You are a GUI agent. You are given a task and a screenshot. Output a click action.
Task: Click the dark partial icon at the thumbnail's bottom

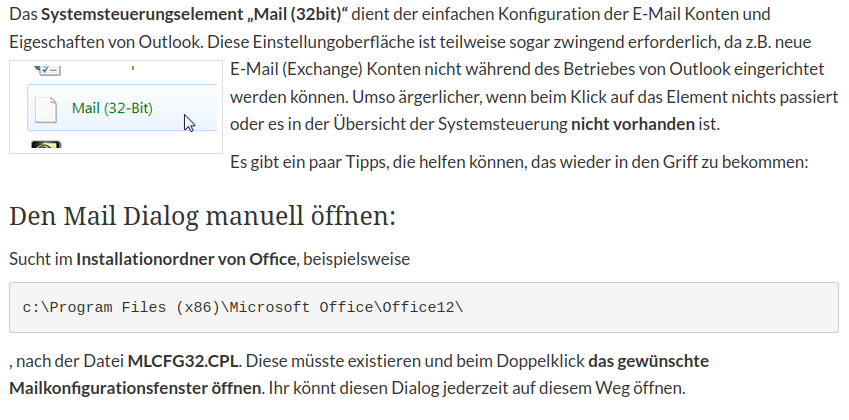46,145
